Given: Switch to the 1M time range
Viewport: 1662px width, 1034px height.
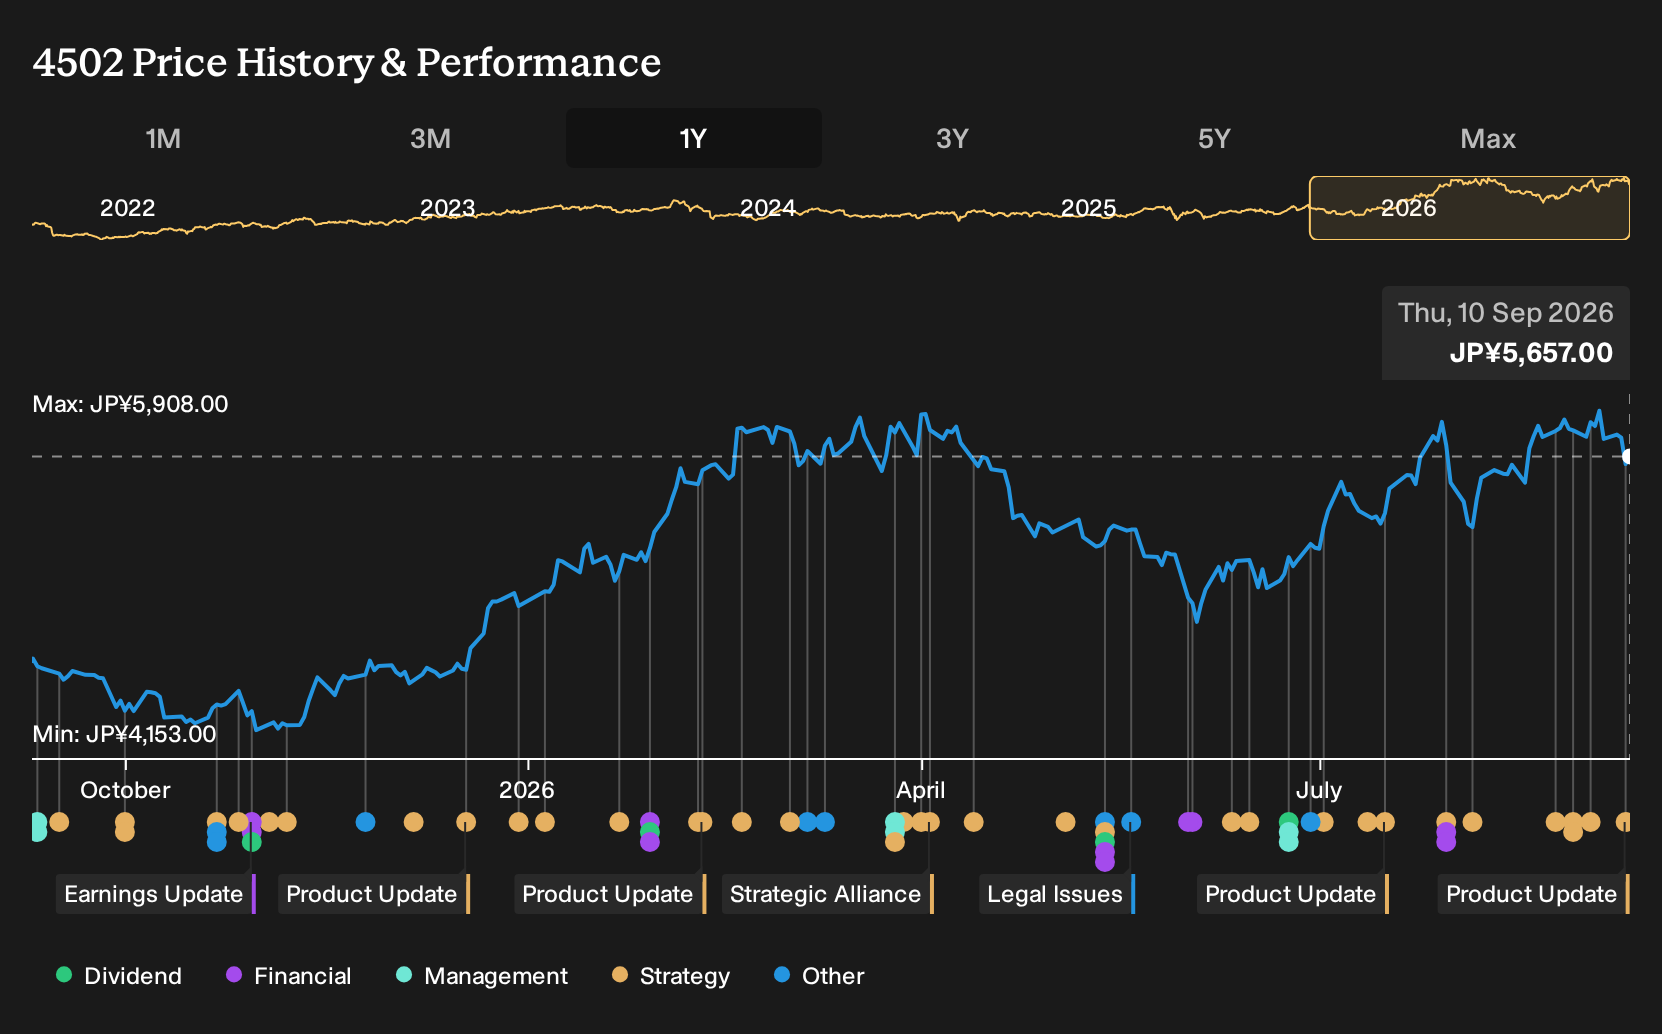Looking at the screenshot, I should pyautogui.click(x=163, y=138).
